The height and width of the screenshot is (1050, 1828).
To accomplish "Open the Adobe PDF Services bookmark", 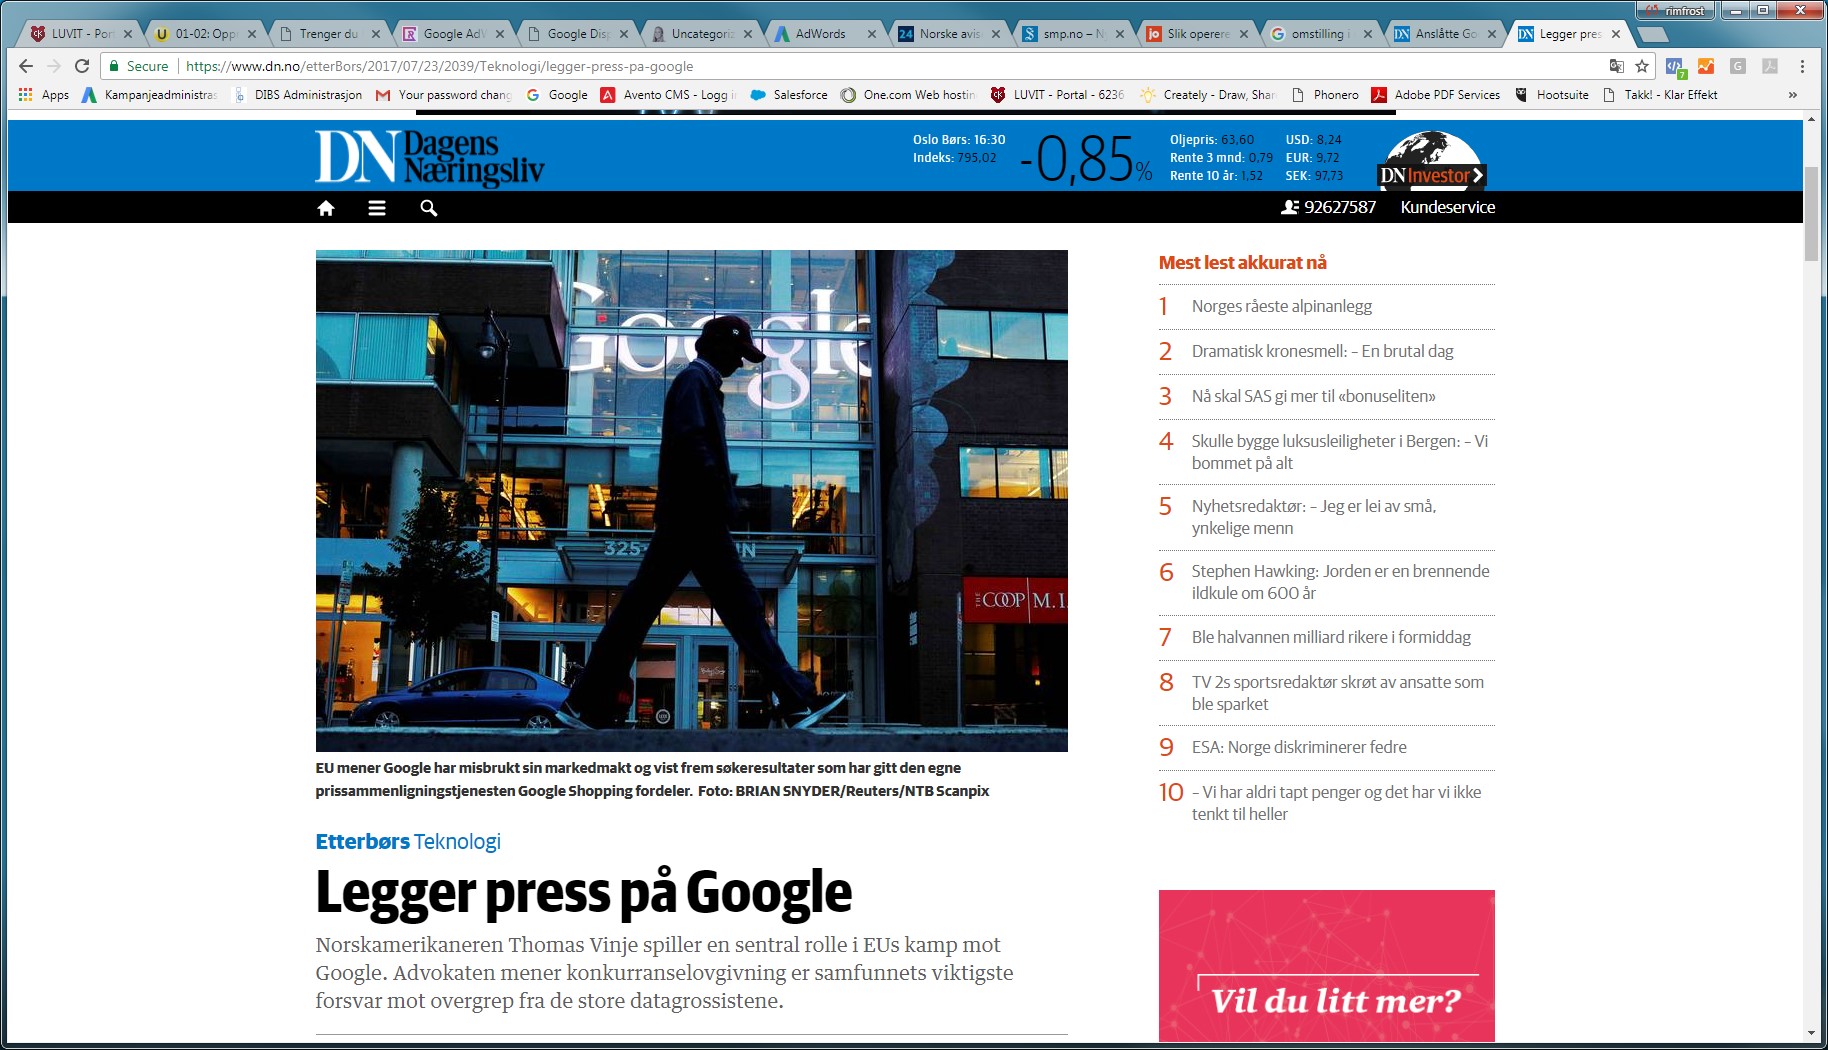I will tap(1435, 95).
